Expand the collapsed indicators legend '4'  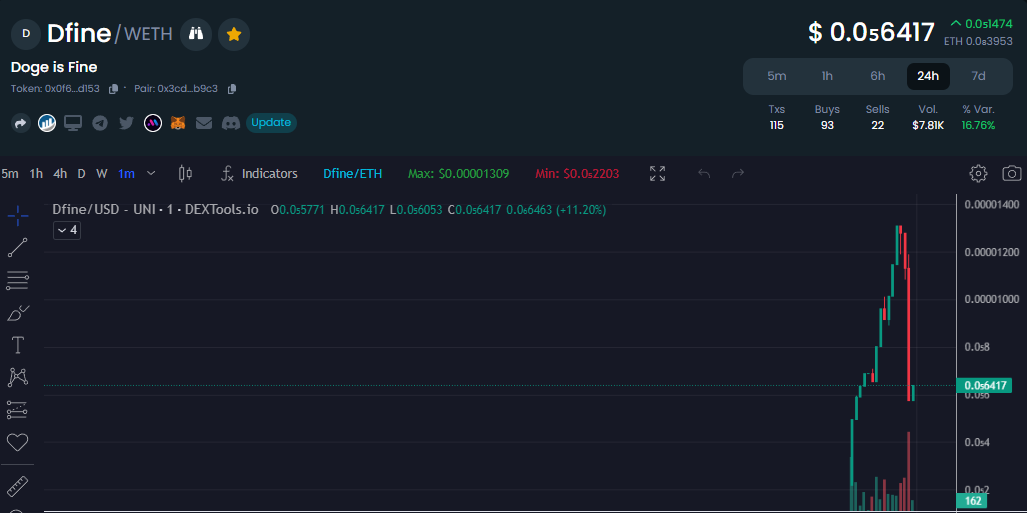[67, 230]
